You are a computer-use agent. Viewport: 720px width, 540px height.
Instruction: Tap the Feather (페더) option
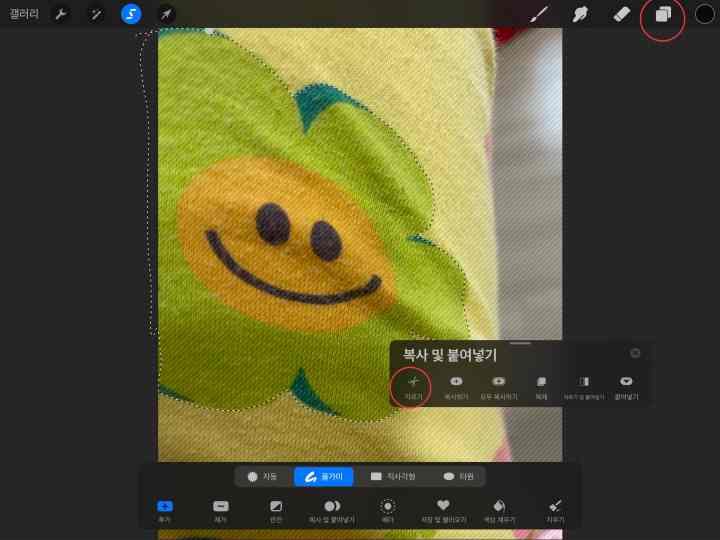[388, 511]
